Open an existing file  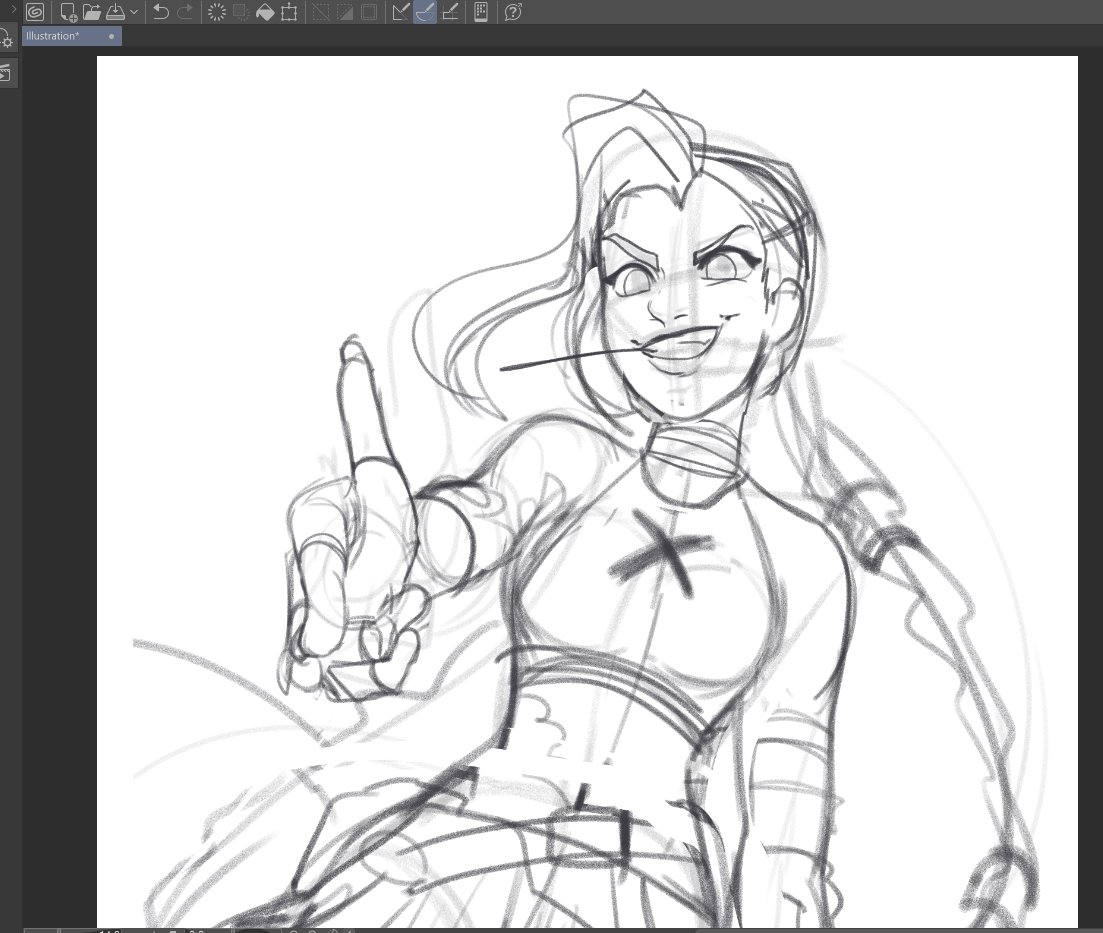[91, 12]
